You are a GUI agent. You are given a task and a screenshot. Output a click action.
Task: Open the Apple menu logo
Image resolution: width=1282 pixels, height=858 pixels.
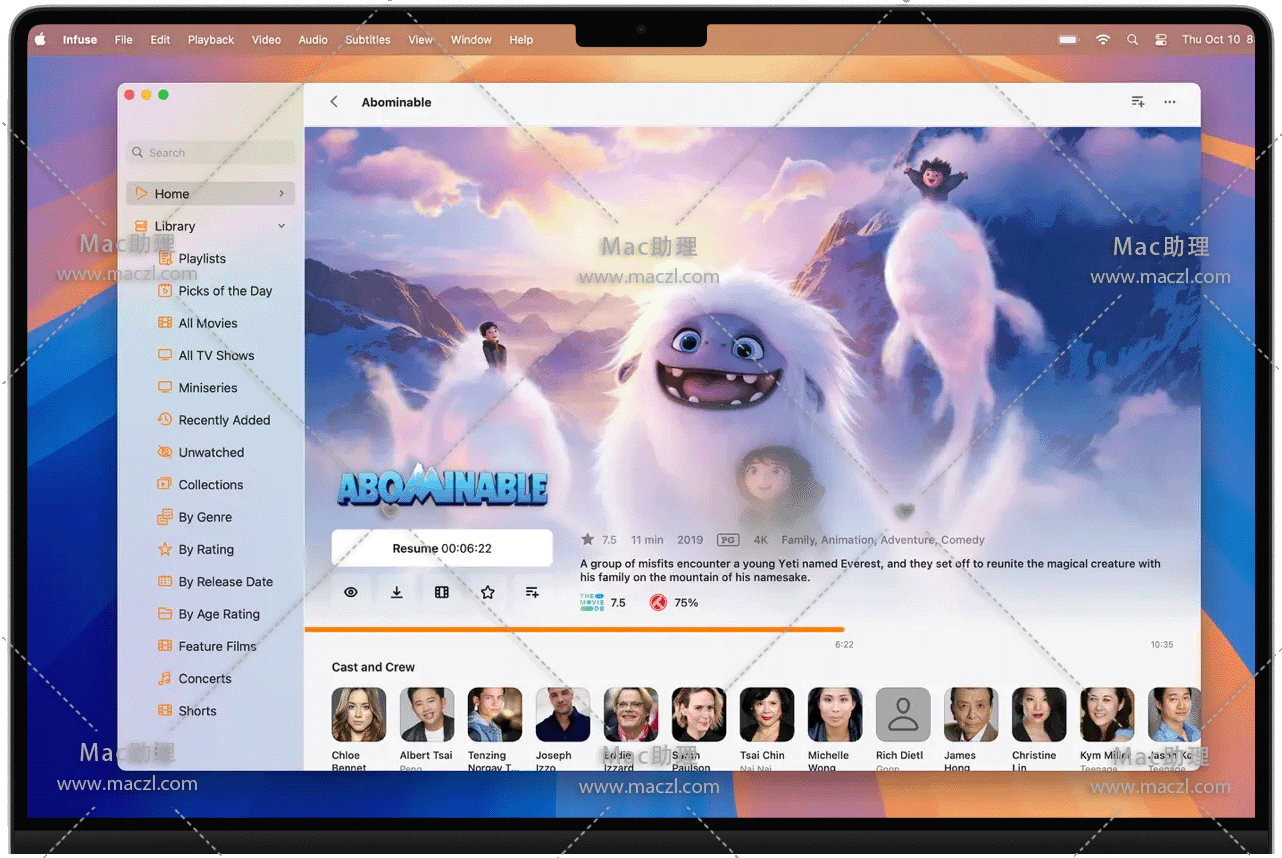(41, 40)
